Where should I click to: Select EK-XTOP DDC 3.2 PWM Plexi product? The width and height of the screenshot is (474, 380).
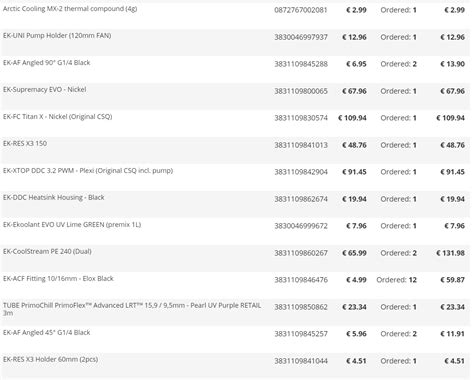(x=88, y=171)
